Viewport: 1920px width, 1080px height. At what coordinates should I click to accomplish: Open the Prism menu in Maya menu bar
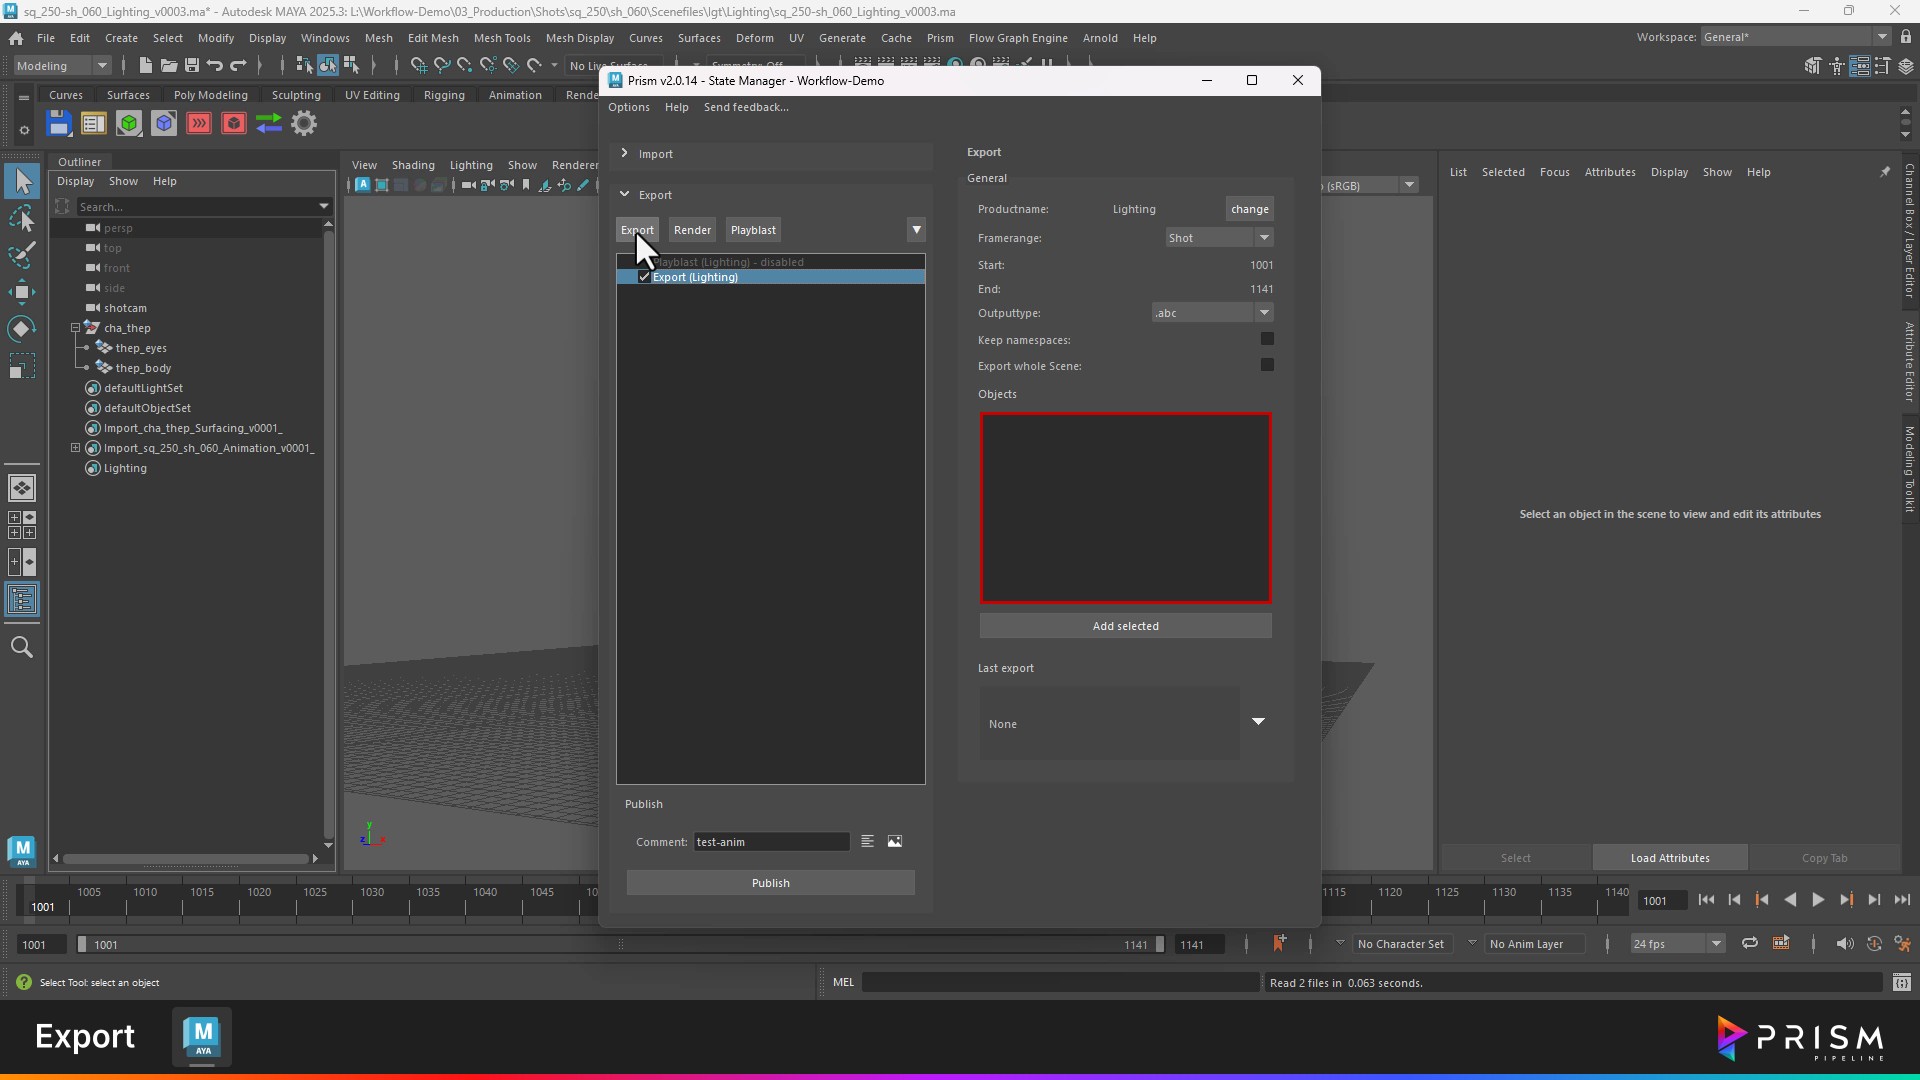point(939,38)
